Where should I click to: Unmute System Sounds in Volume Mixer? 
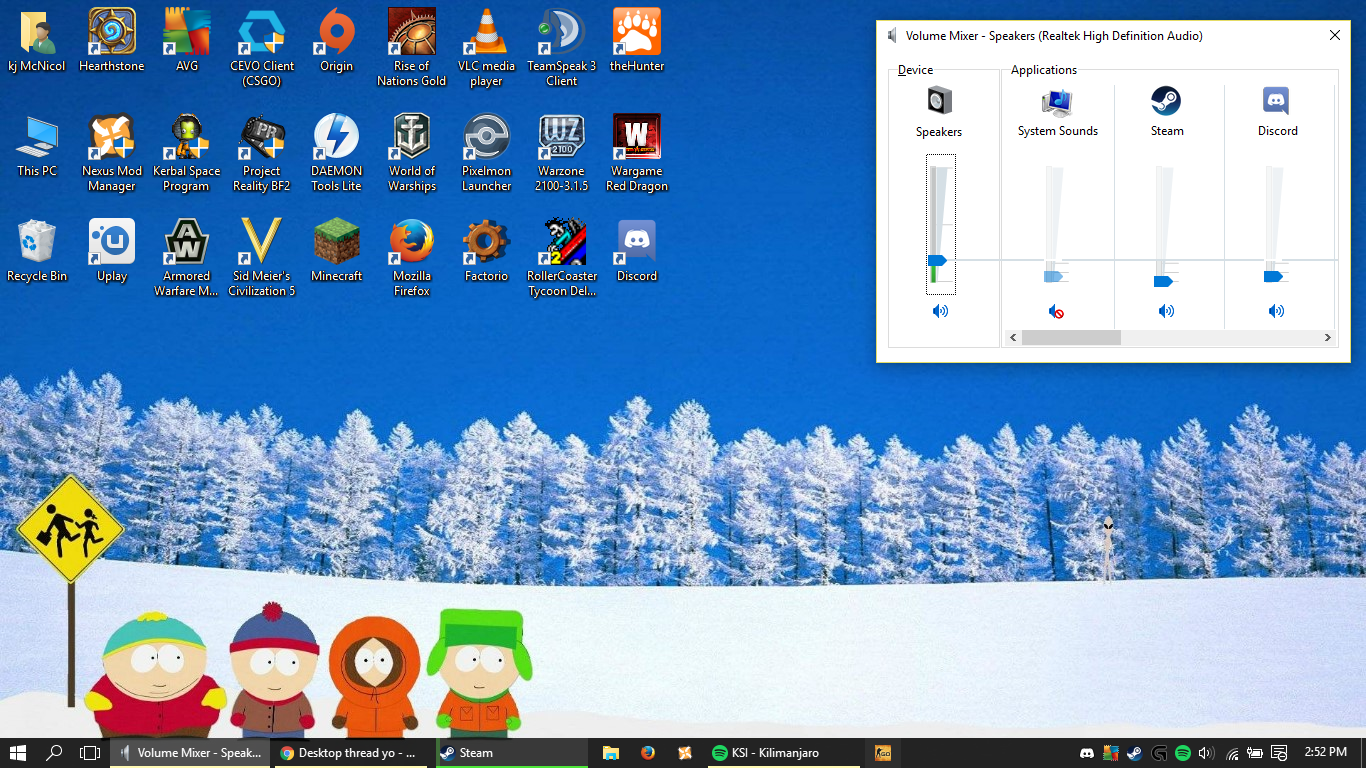coord(1056,312)
